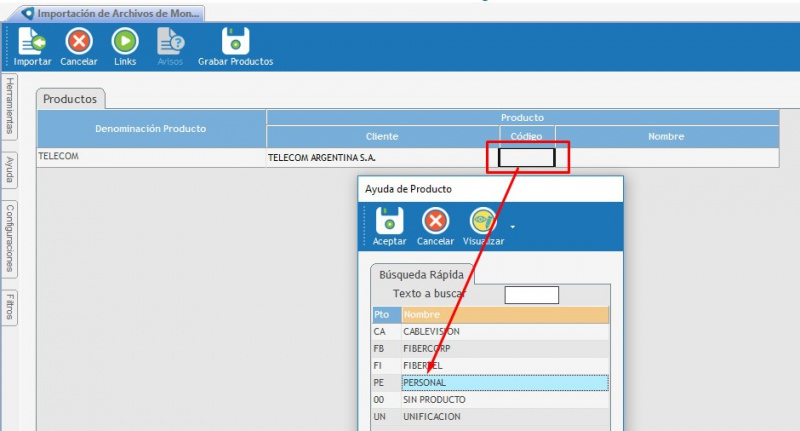Click the Texto a buscar input field
The image size is (800, 431).
coord(531,295)
